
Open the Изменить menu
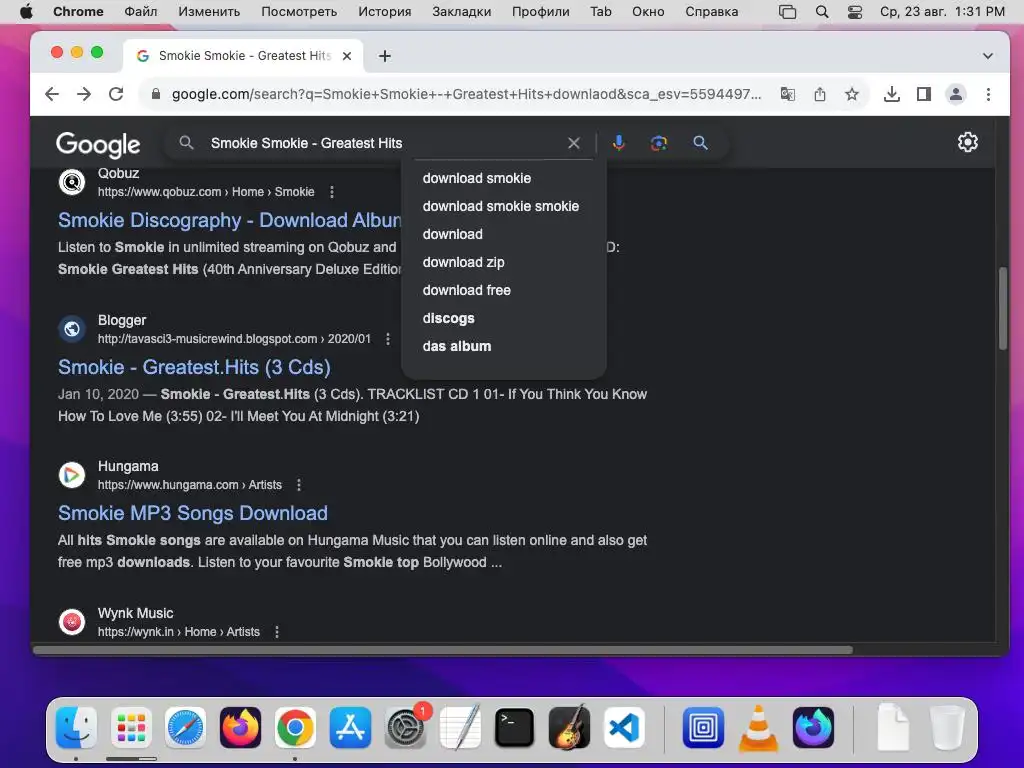[209, 12]
